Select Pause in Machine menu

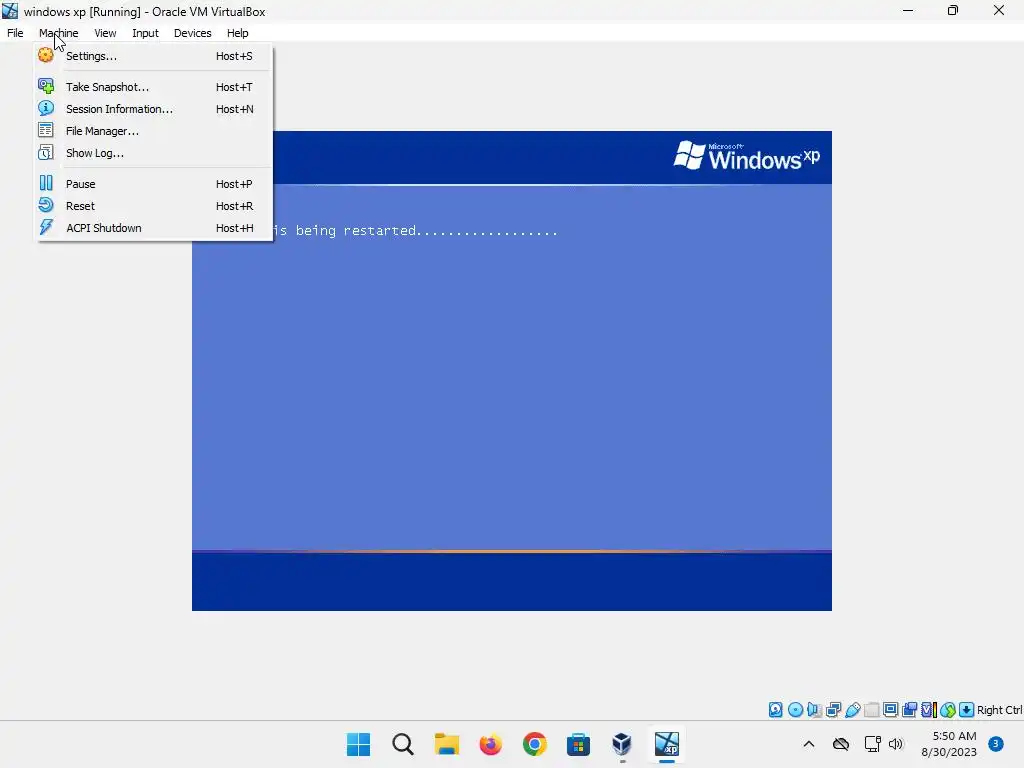(x=153, y=184)
